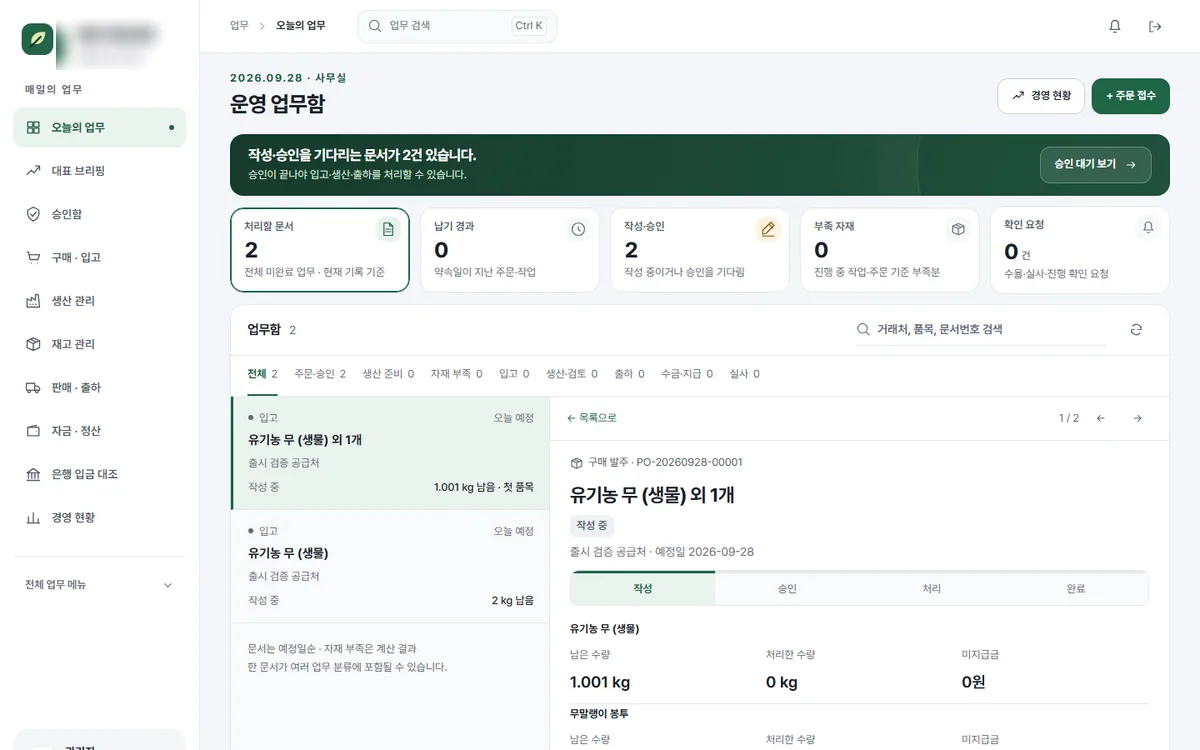The image size is (1200, 750).
Task: Click 작성·승인 summary card title
Action: (x=644, y=226)
